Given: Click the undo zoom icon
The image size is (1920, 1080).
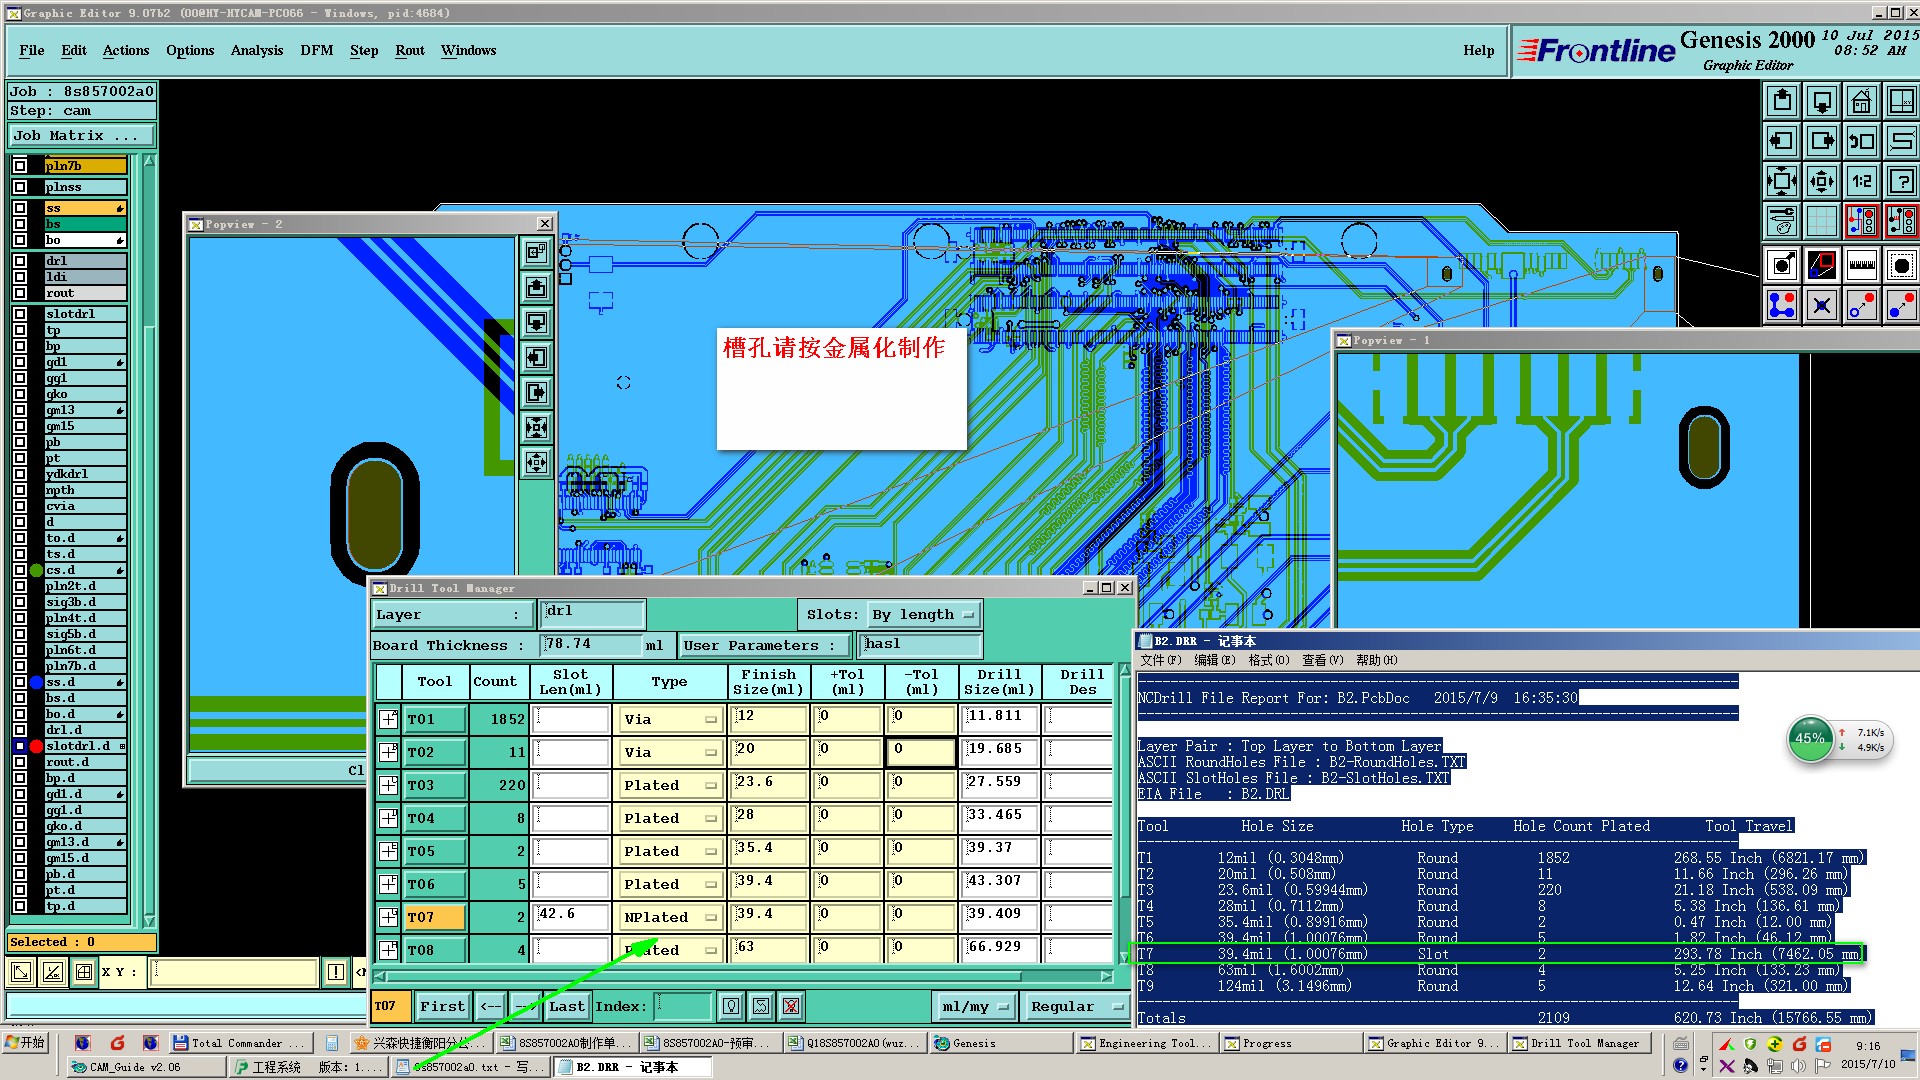Looking at the screenshot, I should tap(1861, 141).
